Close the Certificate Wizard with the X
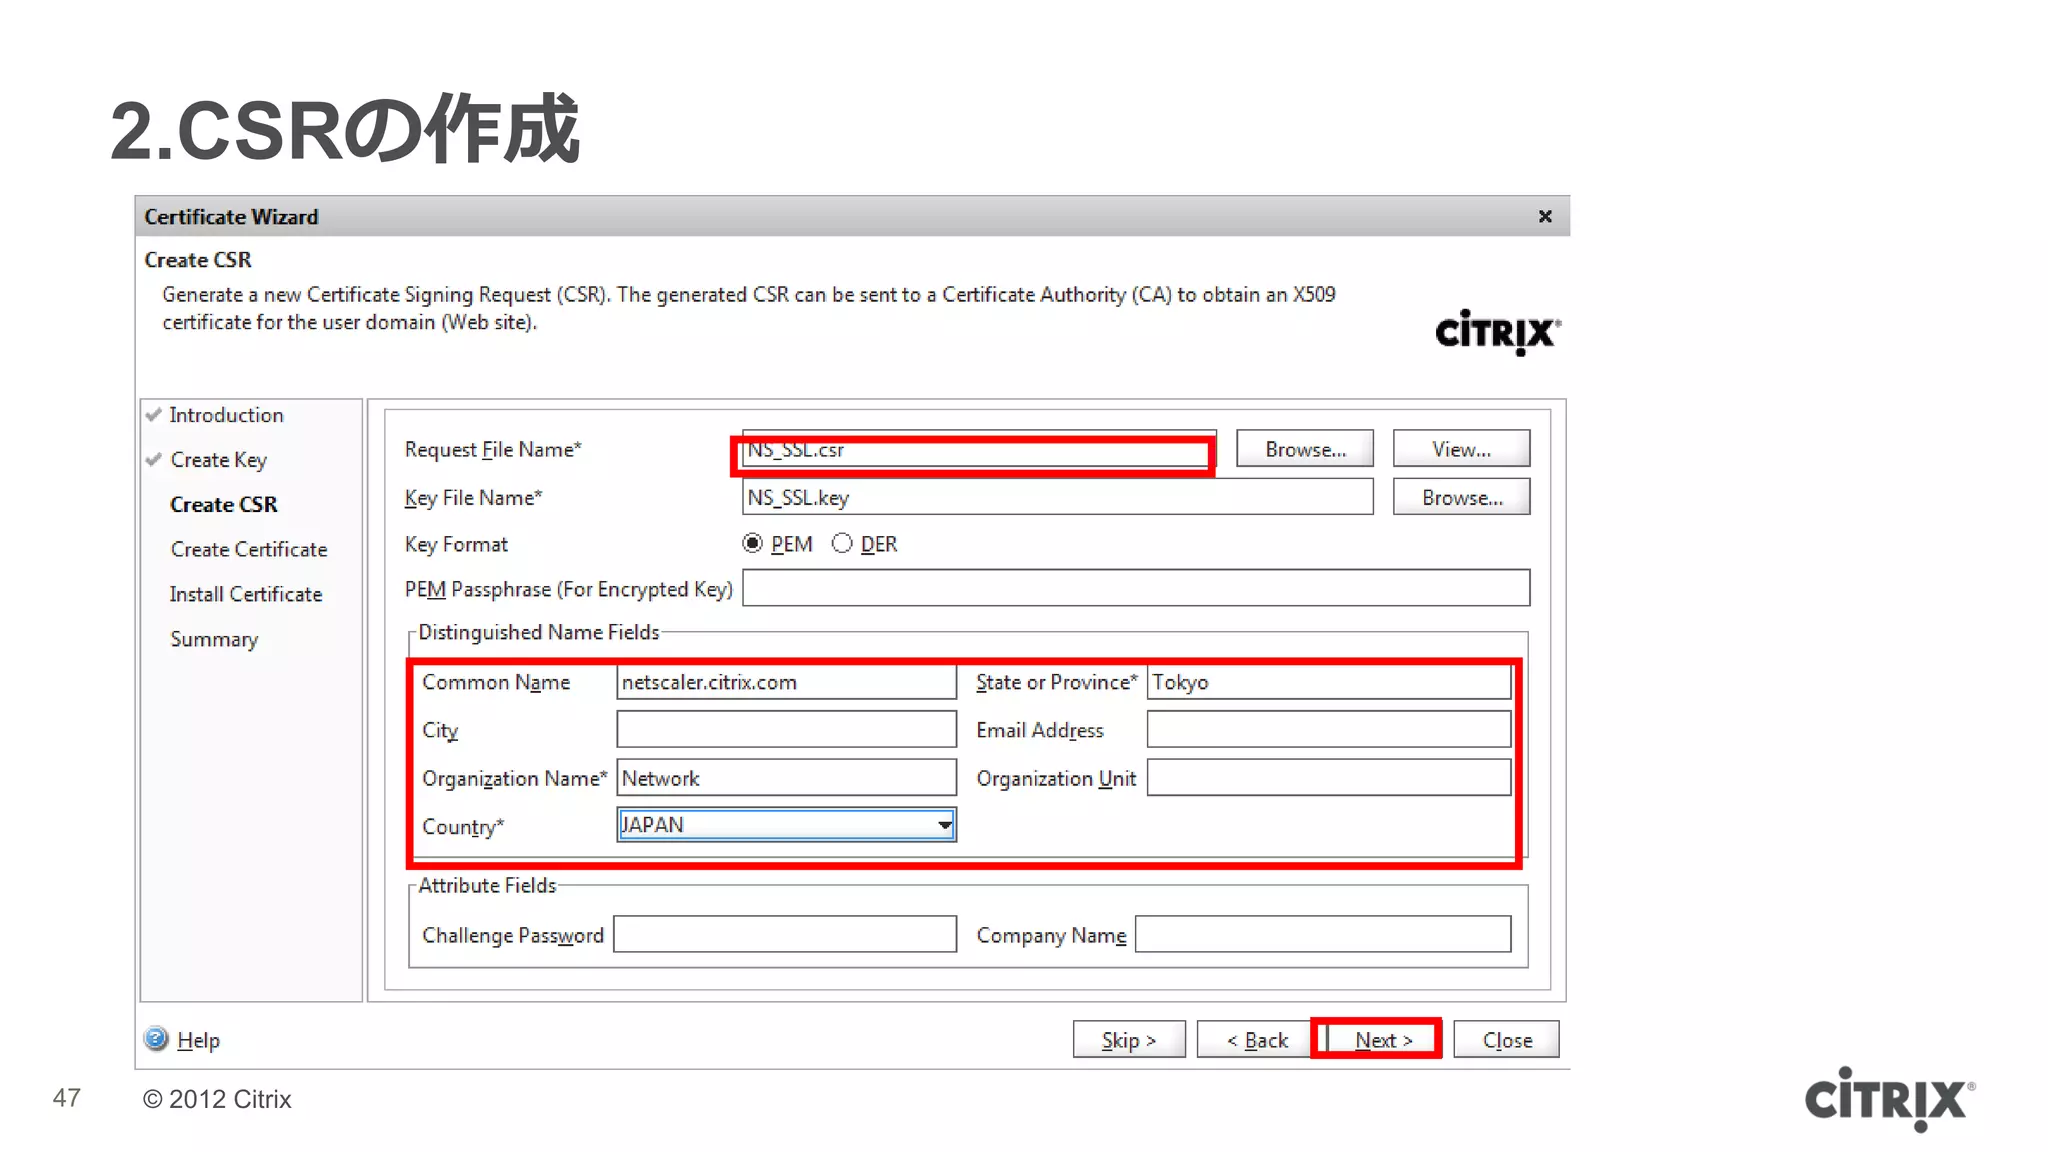Image resolution: width=2048 pixels, height=1152 pixels. pos(1545,216)
